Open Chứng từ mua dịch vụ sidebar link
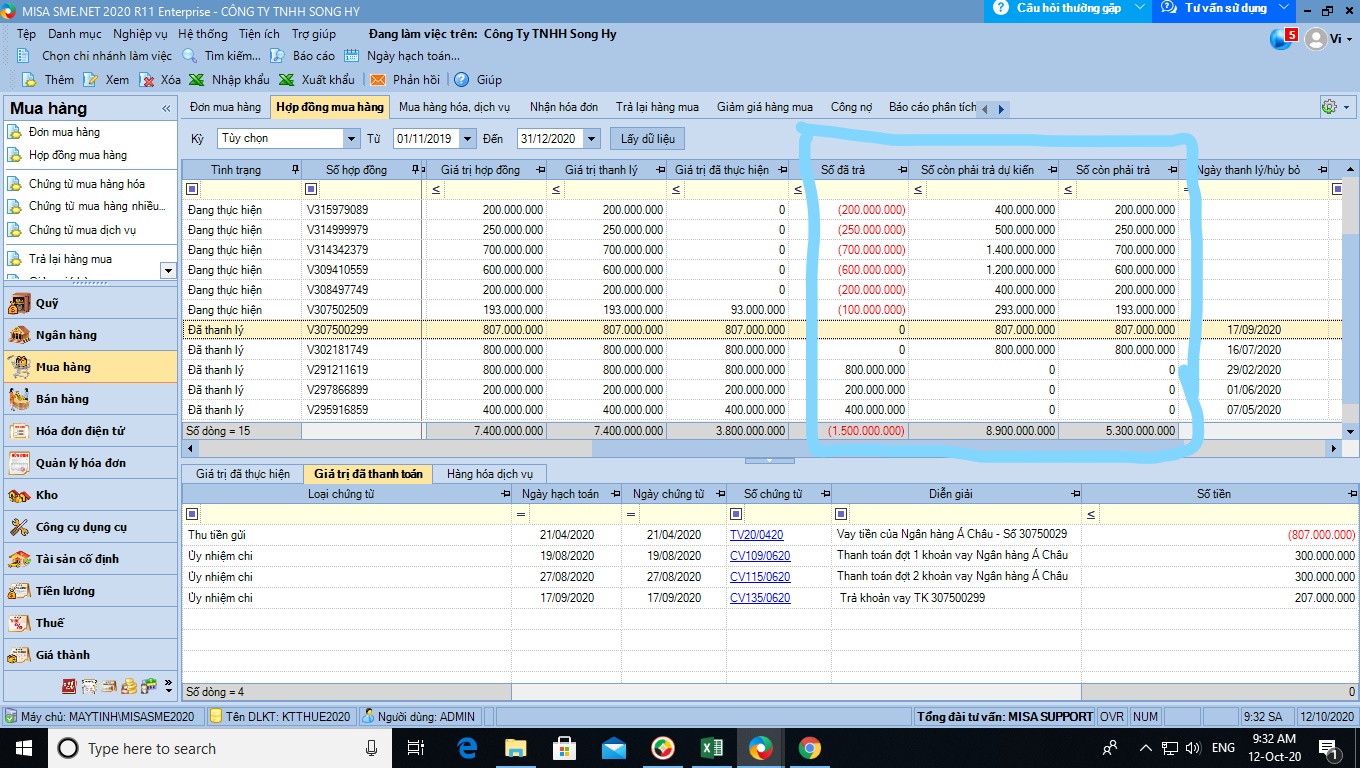1360x768 pixels. 83,230
